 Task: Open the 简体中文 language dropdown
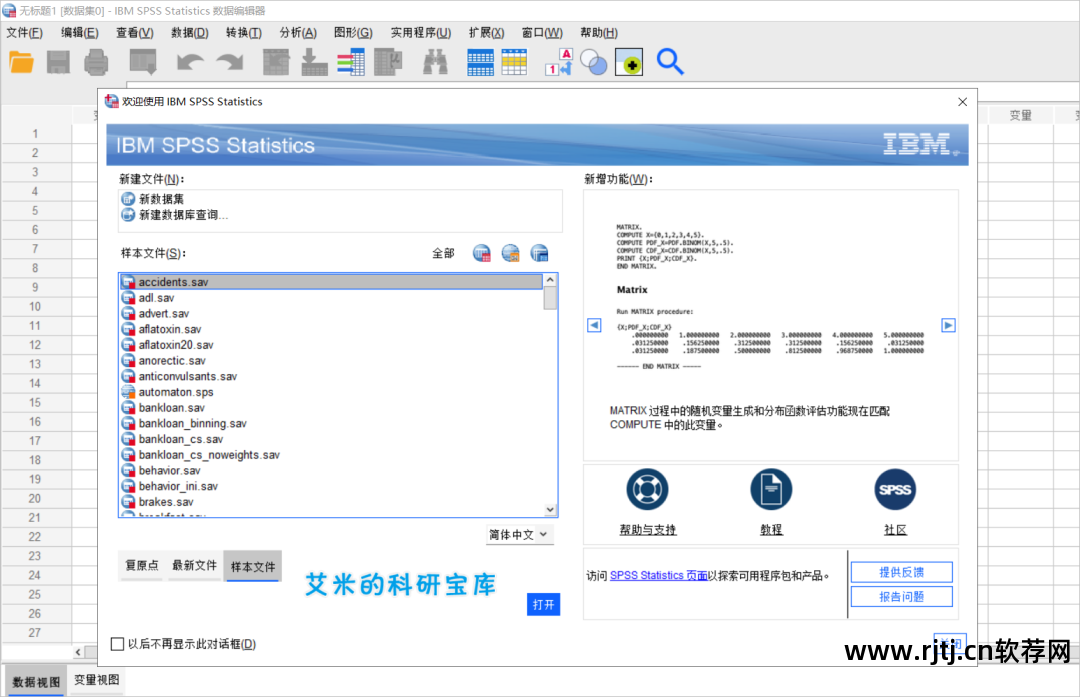click(x=519, y=534)
